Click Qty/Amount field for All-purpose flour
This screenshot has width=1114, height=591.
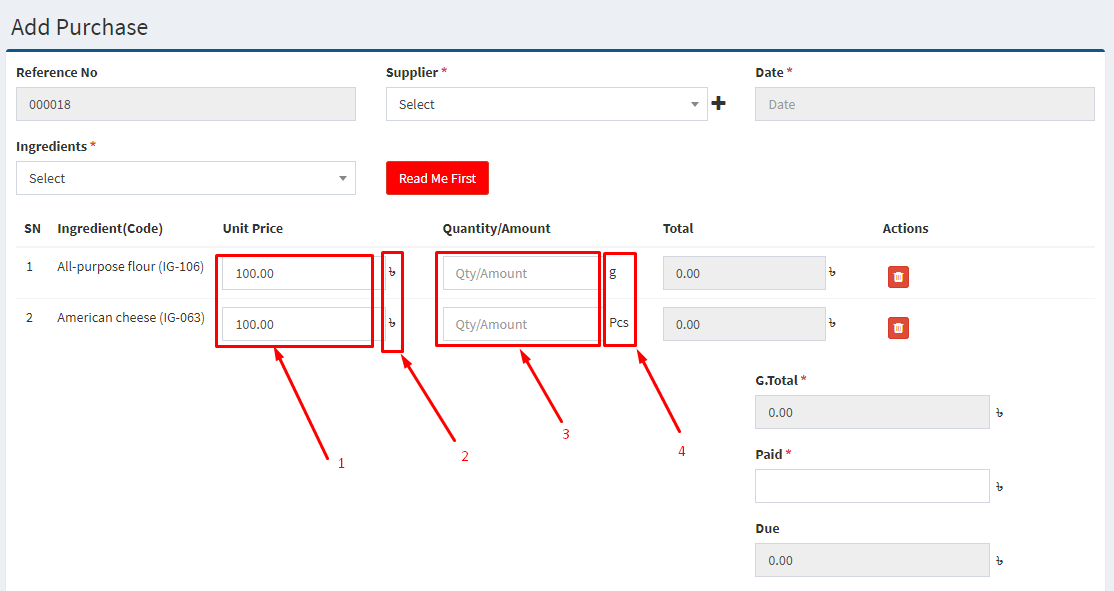(518, 273)
